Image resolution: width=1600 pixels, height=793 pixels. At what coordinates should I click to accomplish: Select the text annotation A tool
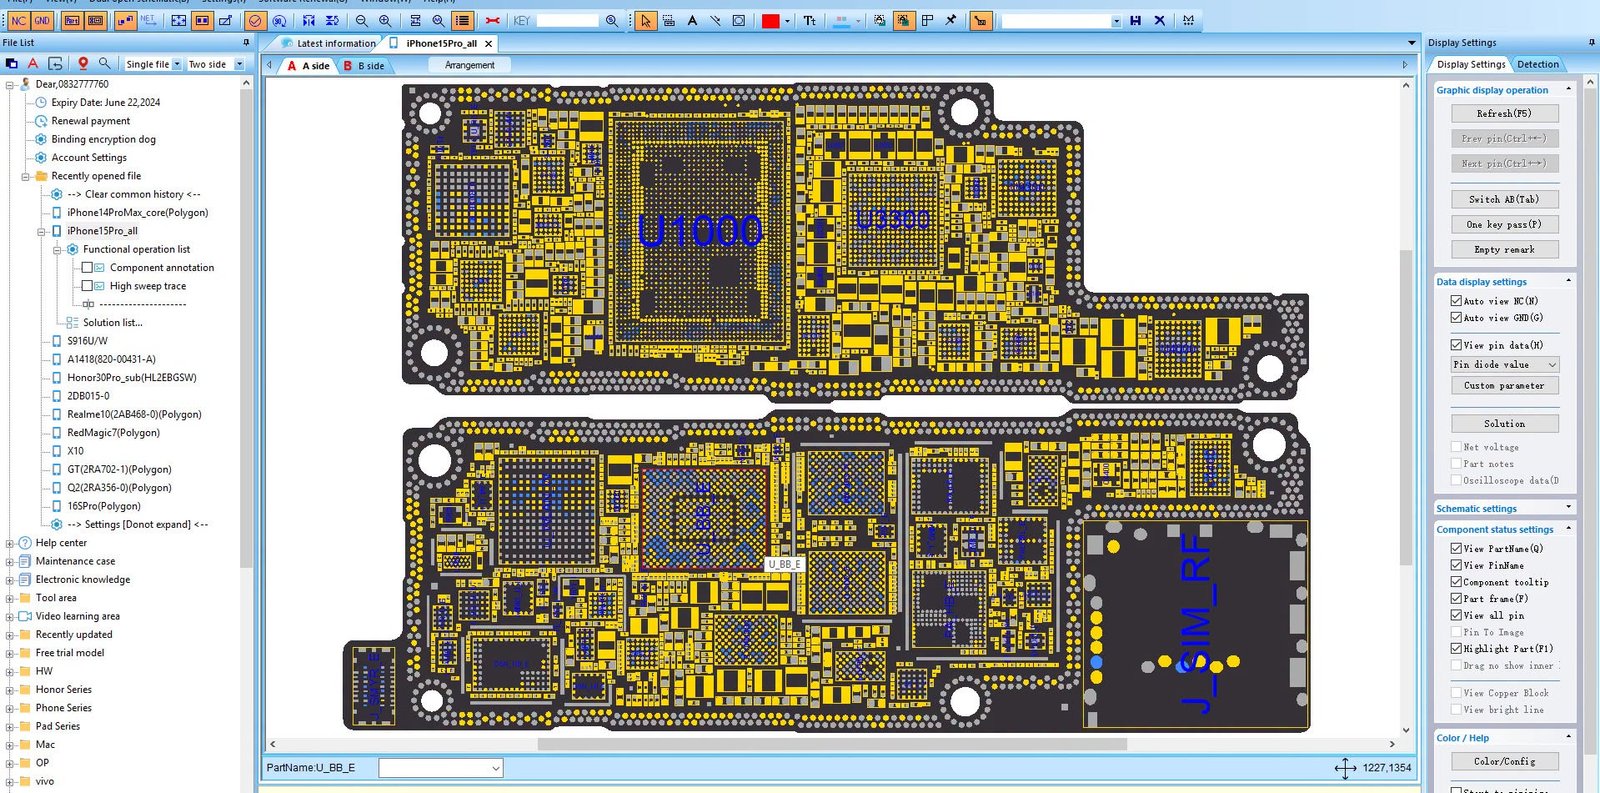[x=692, y=20]
